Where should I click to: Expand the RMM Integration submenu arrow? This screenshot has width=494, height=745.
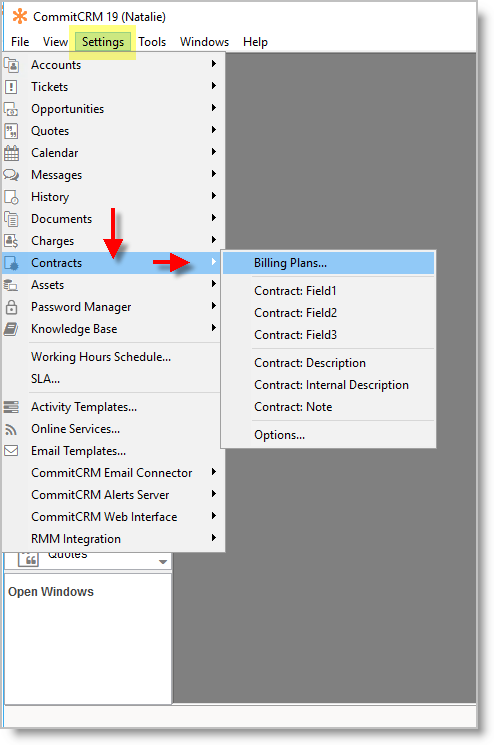214,538
